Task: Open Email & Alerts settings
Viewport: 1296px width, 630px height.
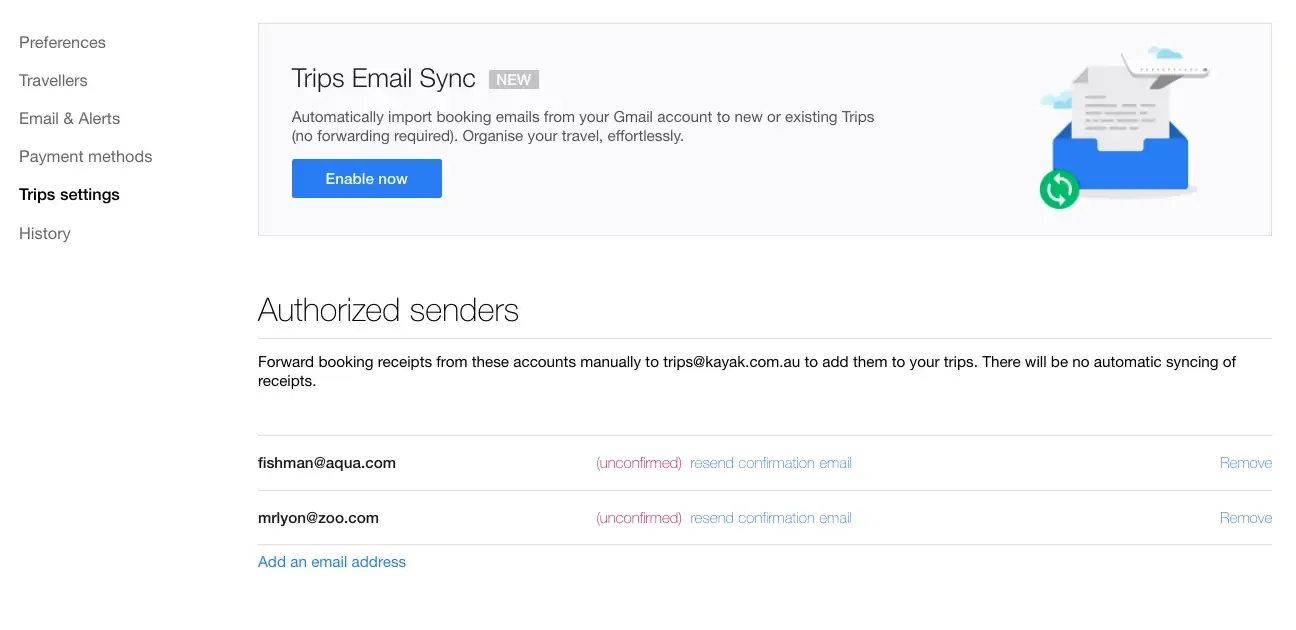Action: (69, 119)
